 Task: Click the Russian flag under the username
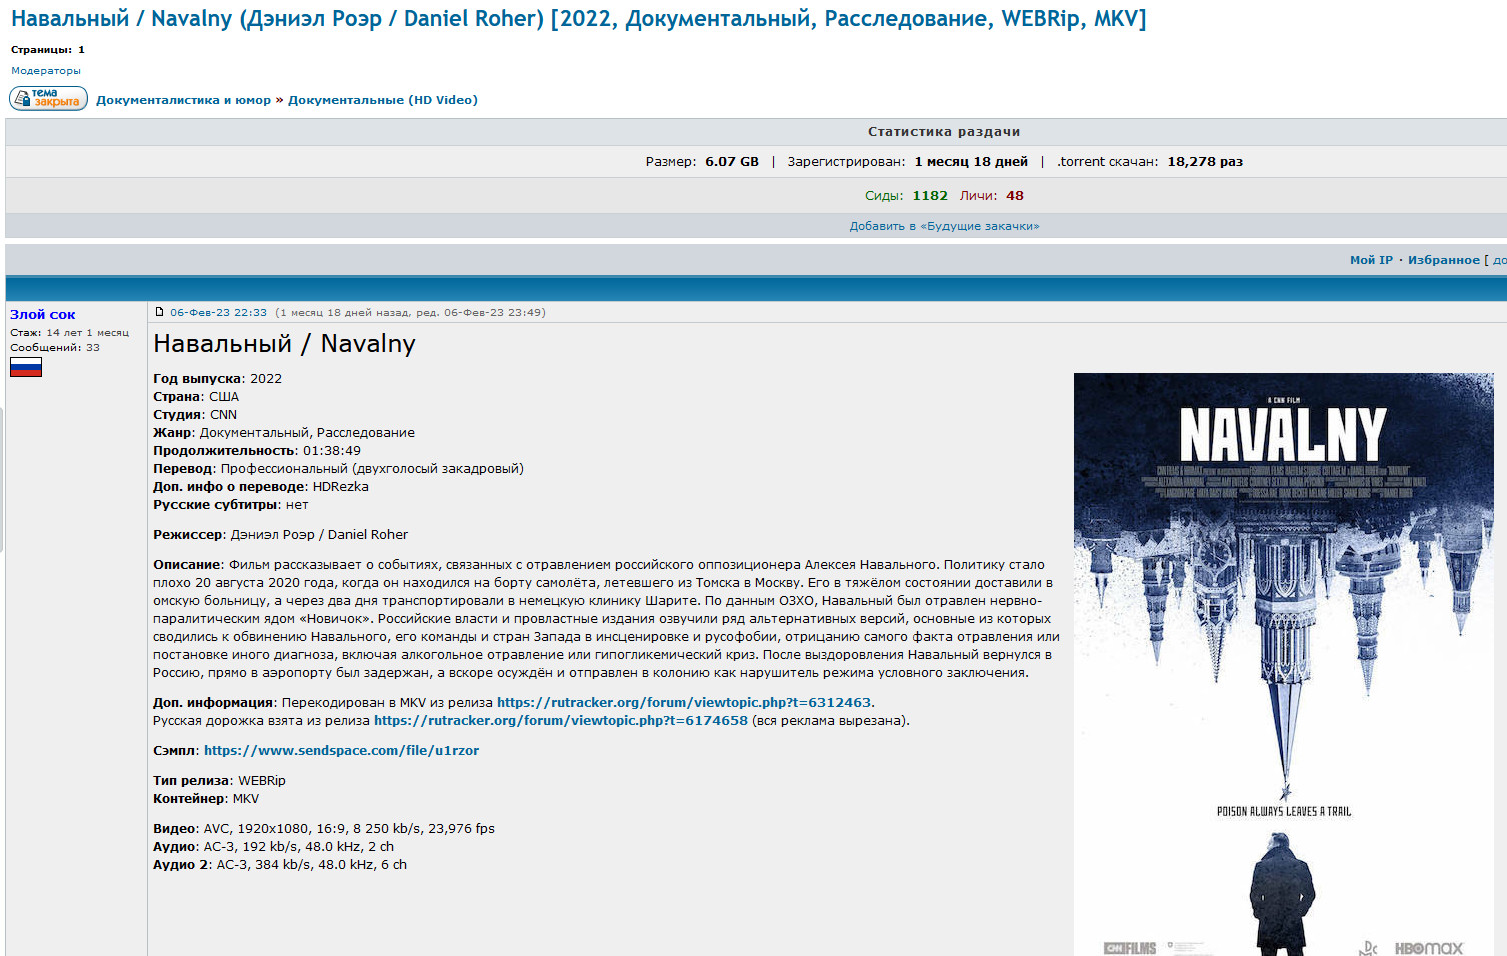coord(26,367)
